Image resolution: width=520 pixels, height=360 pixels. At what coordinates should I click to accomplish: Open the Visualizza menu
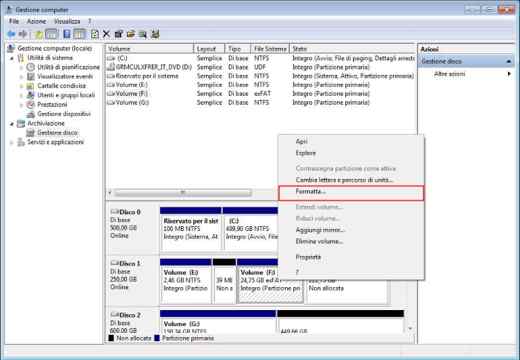67,21
